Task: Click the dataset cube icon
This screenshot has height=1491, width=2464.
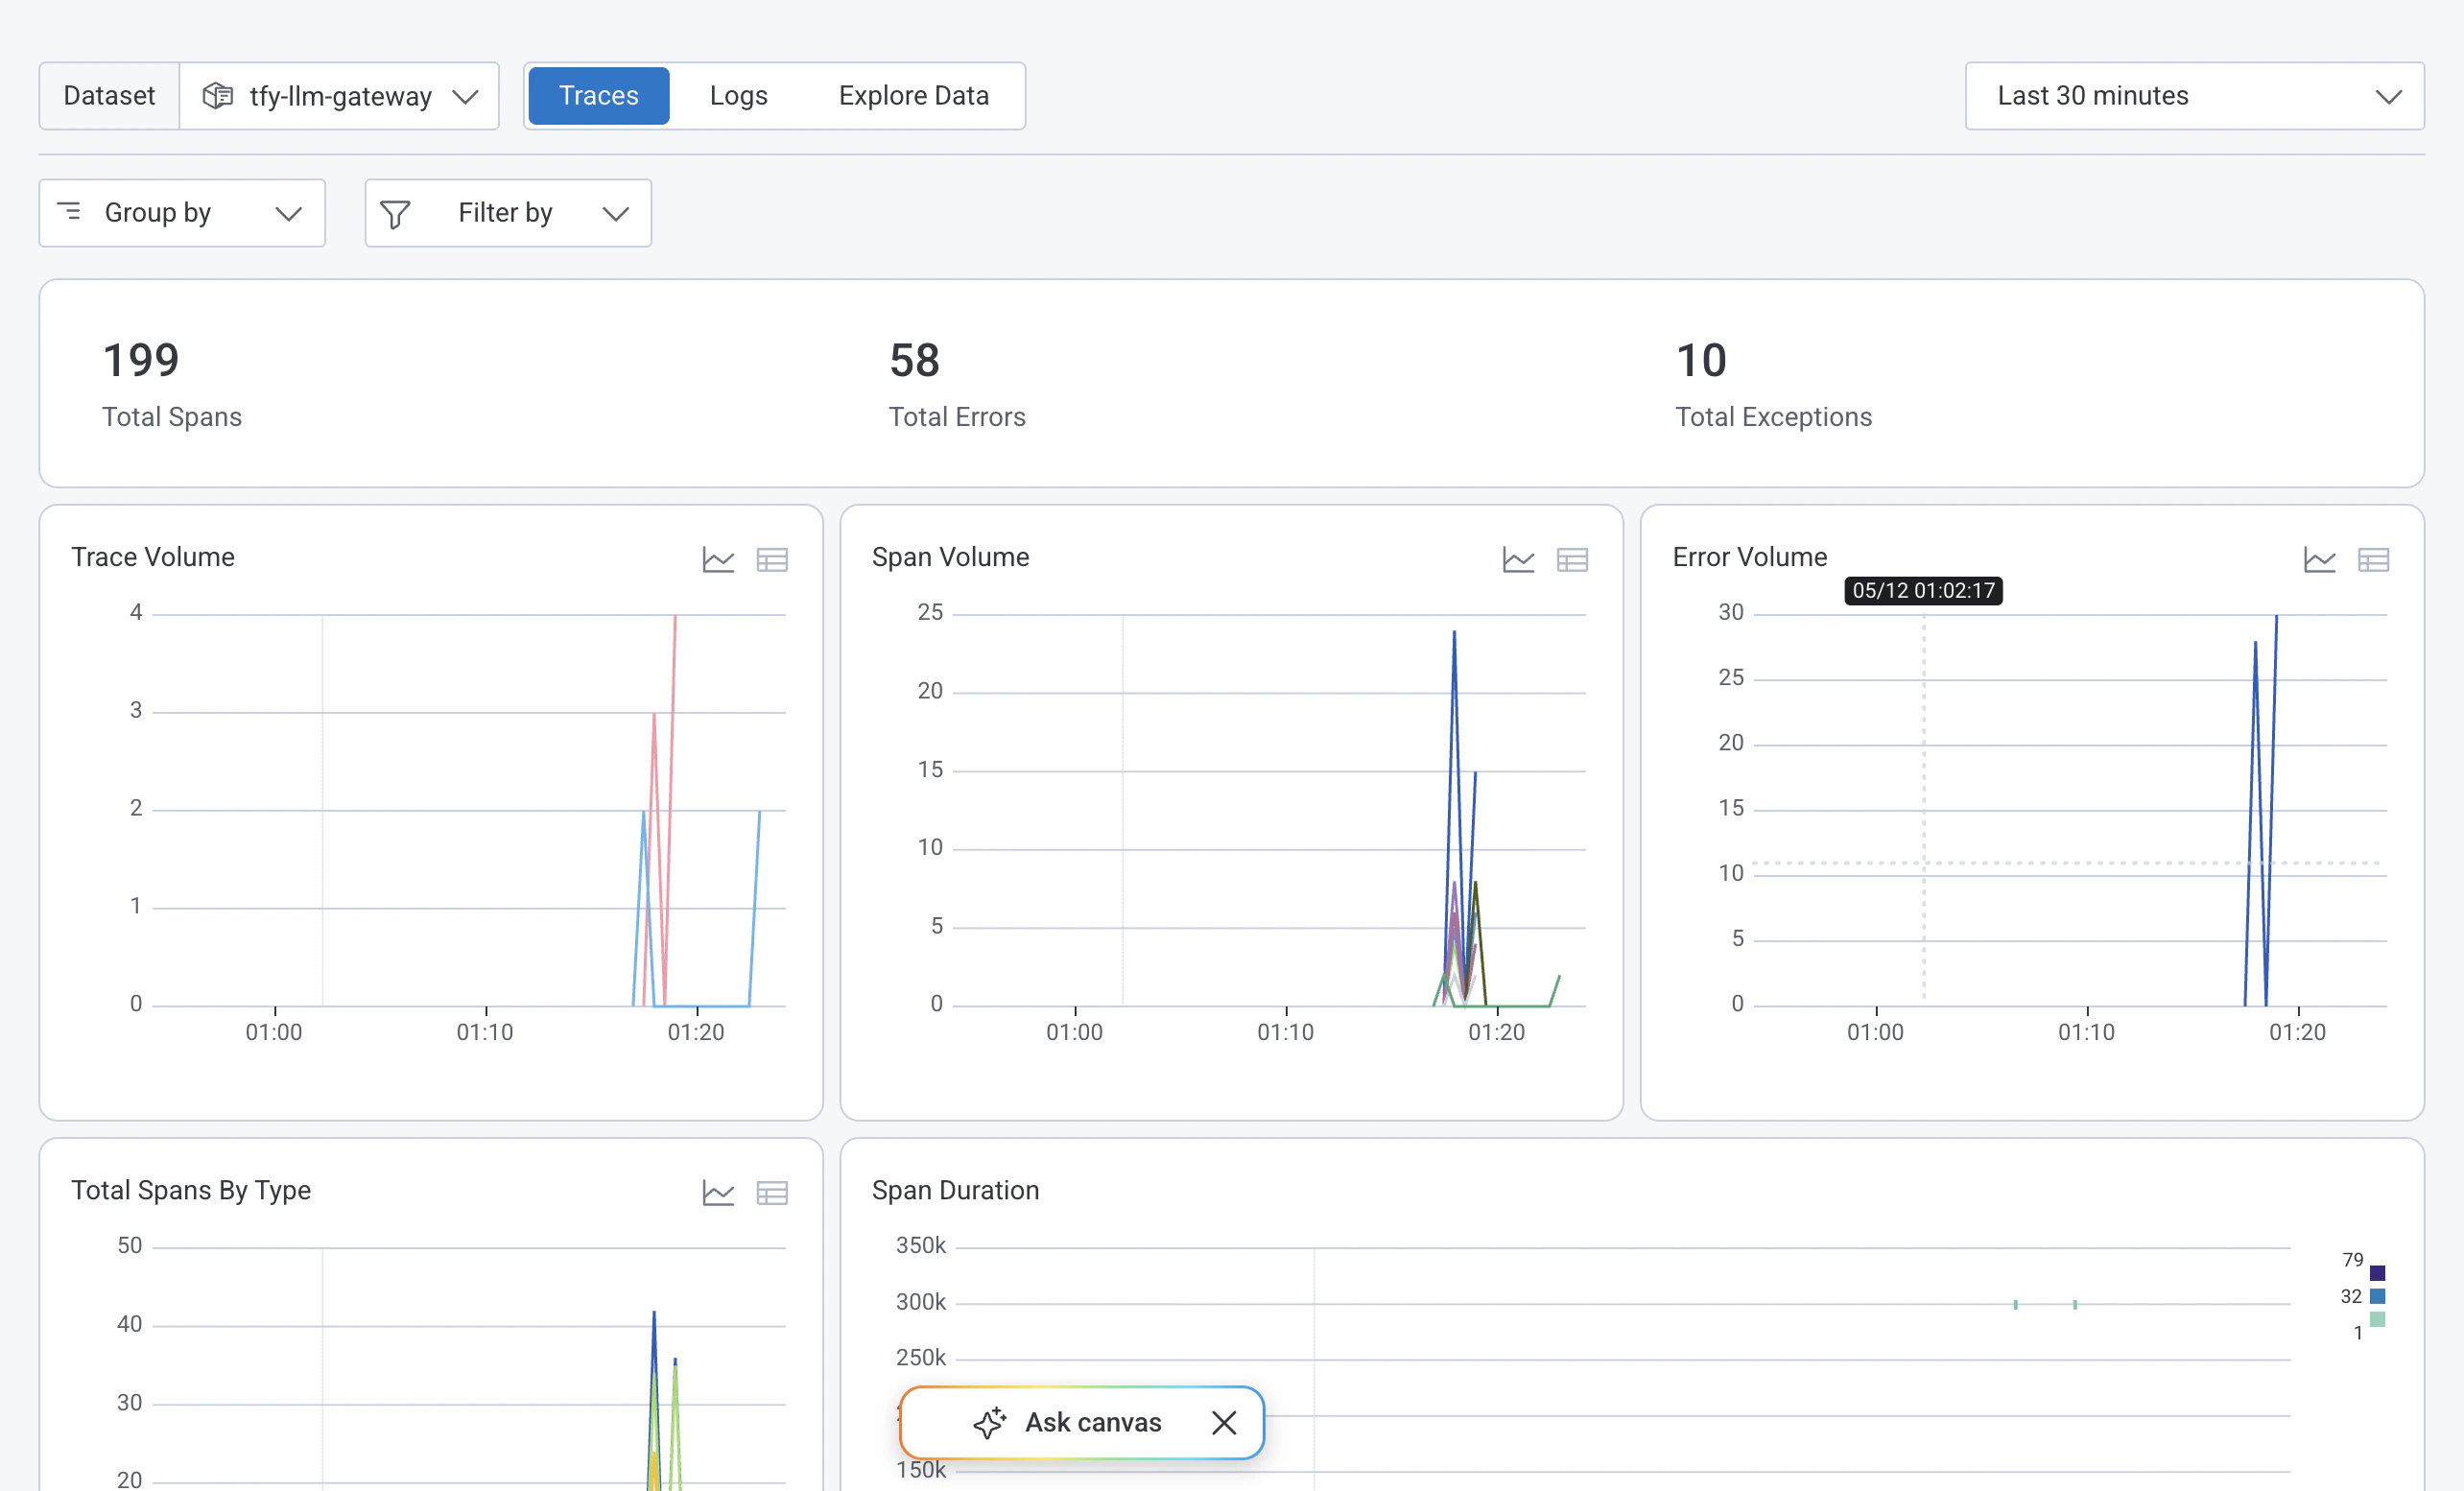Action: coord(217,96)
